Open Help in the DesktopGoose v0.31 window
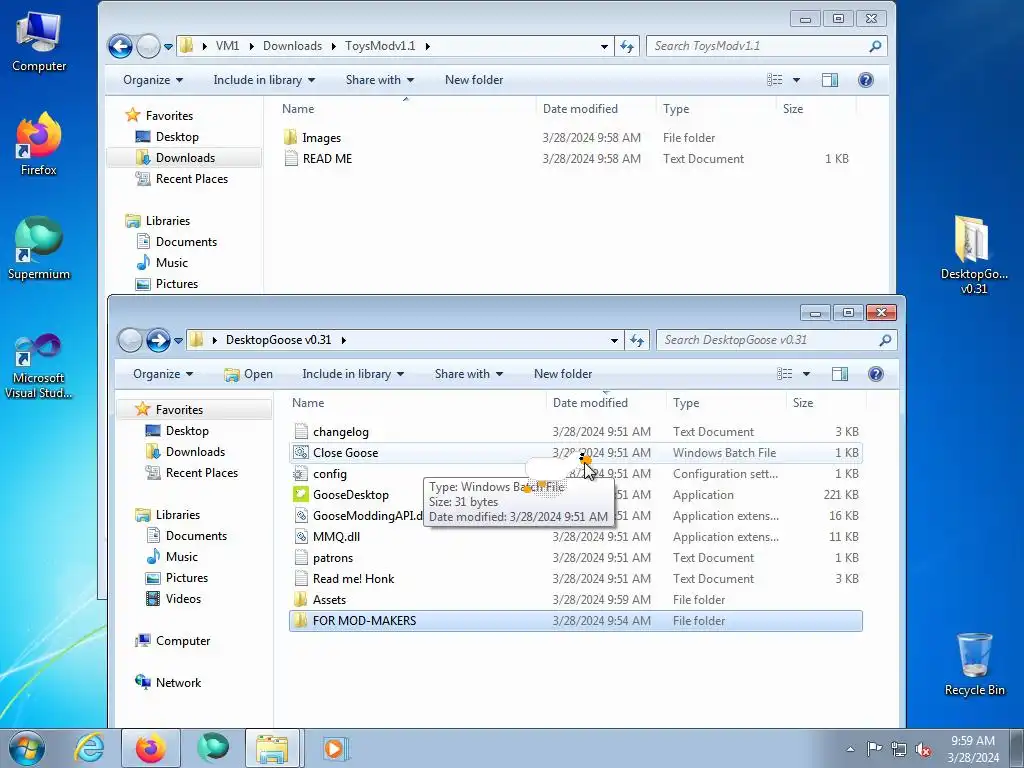This screenshot has width=1024, height=768. tap(876, 374)
